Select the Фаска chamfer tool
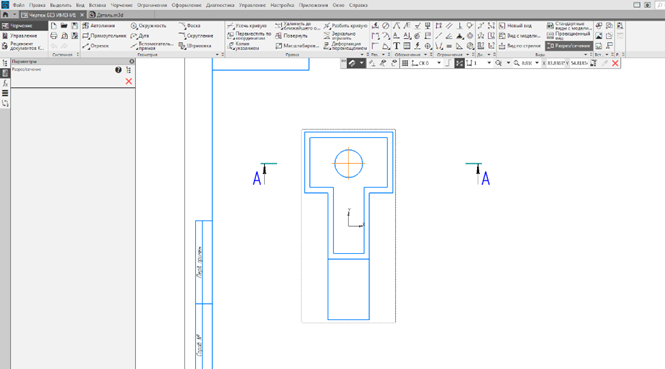The width and height of the screenshot is (665, 369). point(190,26)
